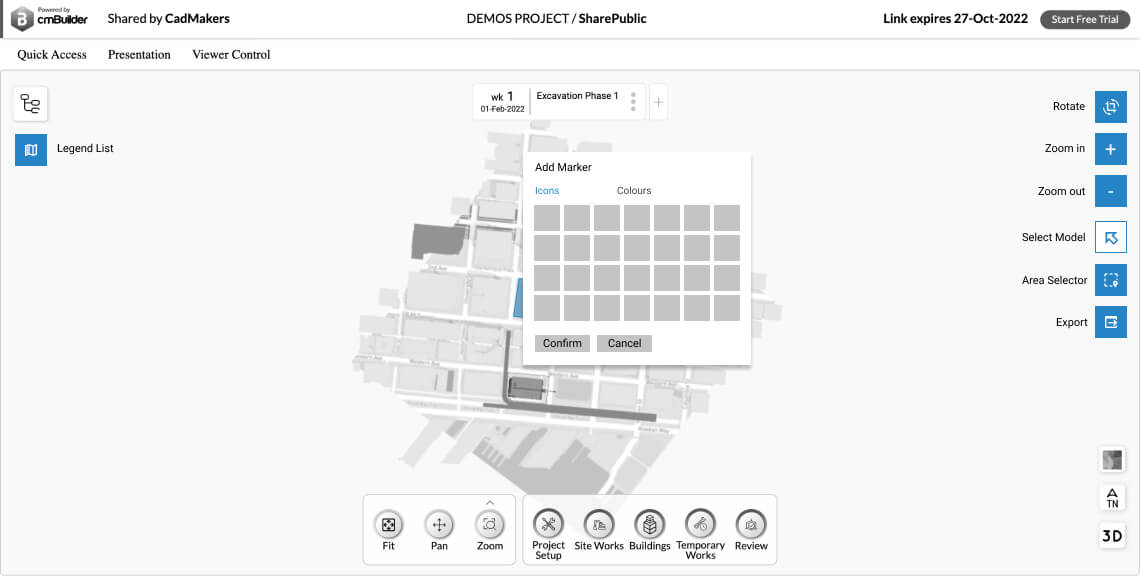Screen dimensions: 1140x576
Task: Confirm the Add Marker selection
Action: [562, 343]
